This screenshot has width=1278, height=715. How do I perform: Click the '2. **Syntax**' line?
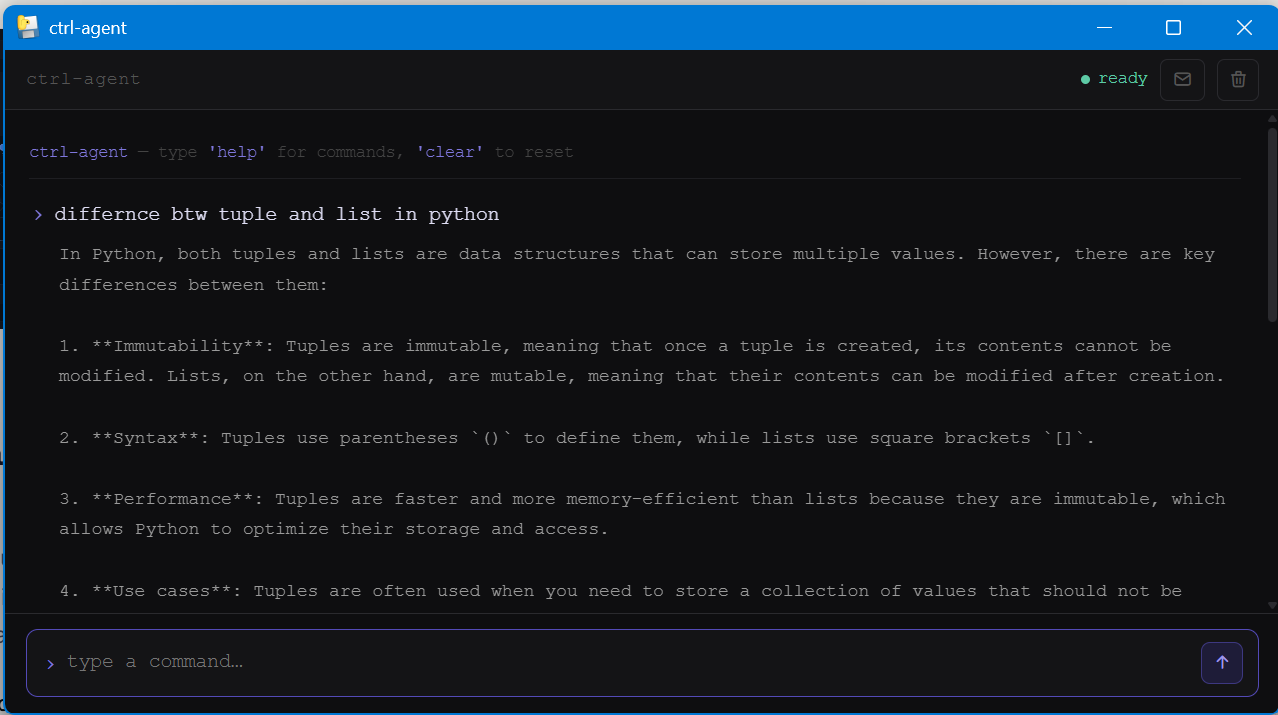point(577,438)
